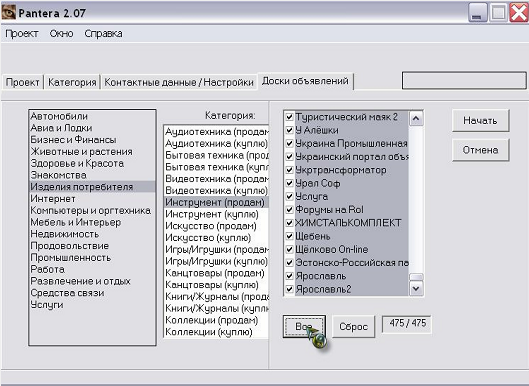The image size is (529, 386).
Task: Switch to the Категория tab
Action: tap(72, 82)
